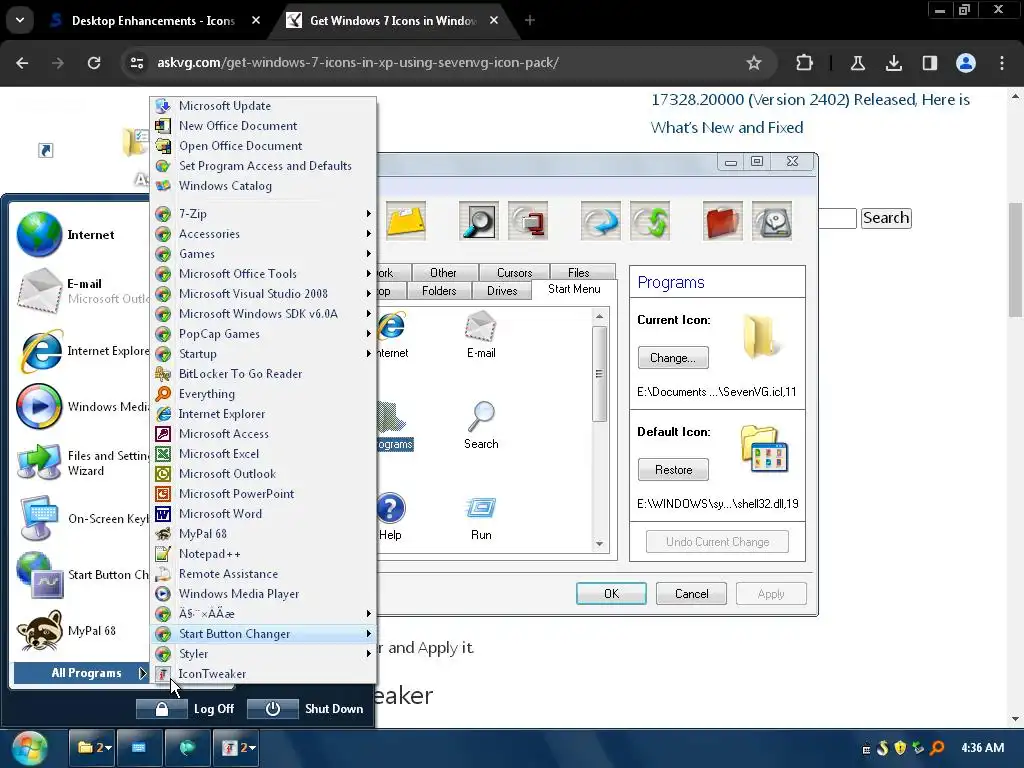Expand the Startup submenu

pos(264,354)
